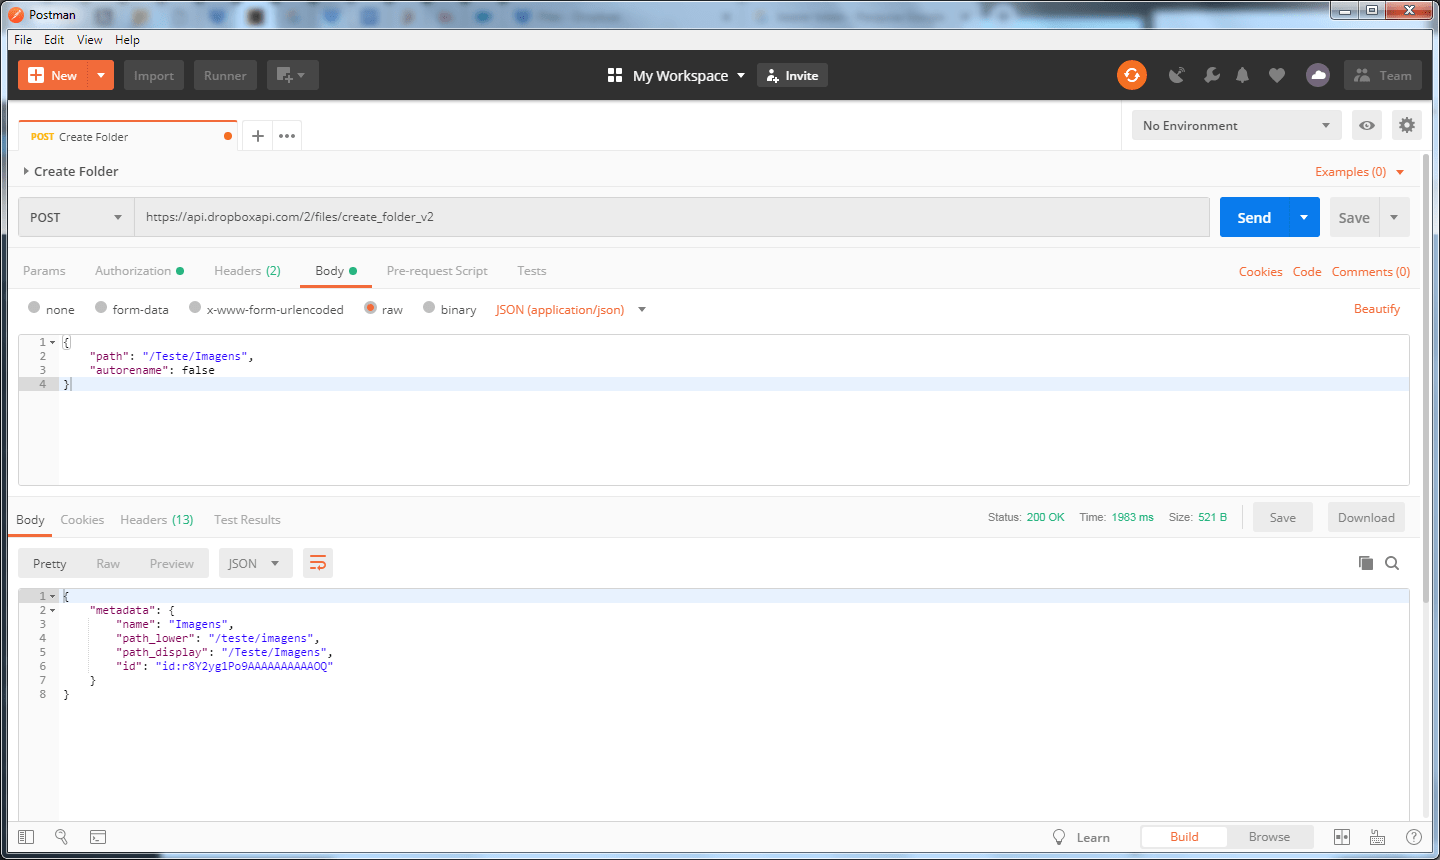Open the Tests tab
Viewport: 1440px width, 860px height.
pos(531,271)
